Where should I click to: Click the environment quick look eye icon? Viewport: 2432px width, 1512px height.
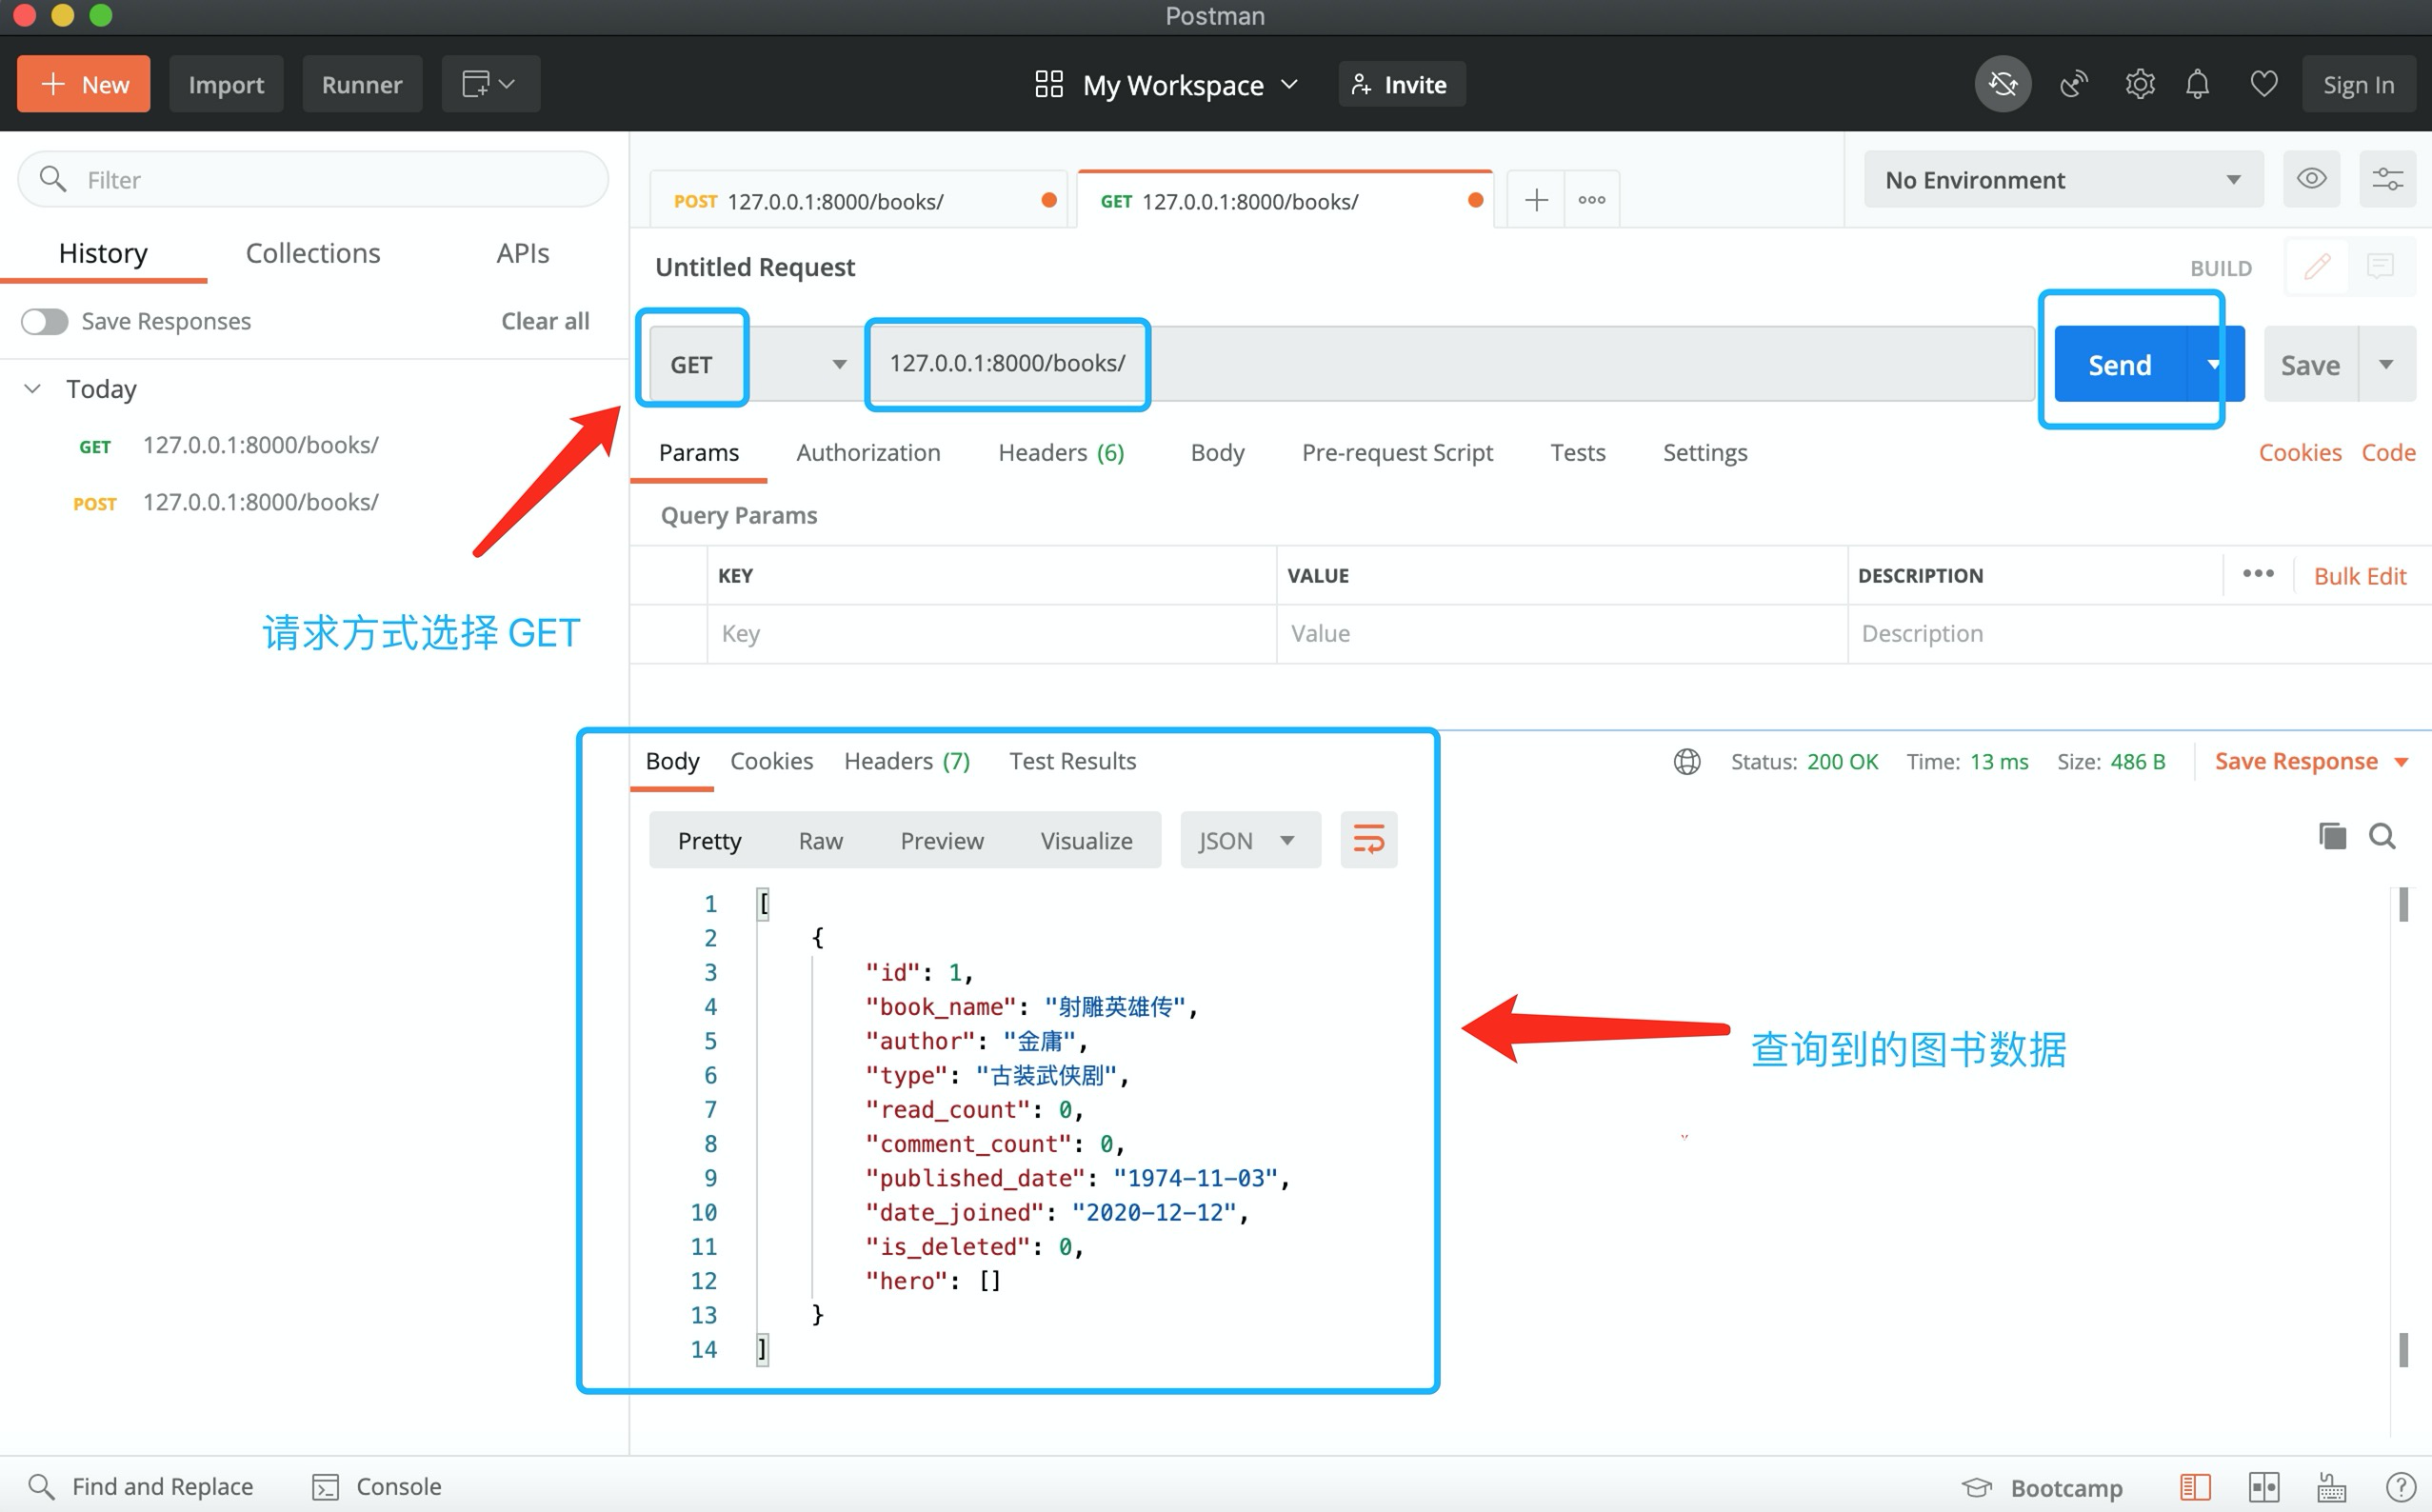pos(2311,179)
